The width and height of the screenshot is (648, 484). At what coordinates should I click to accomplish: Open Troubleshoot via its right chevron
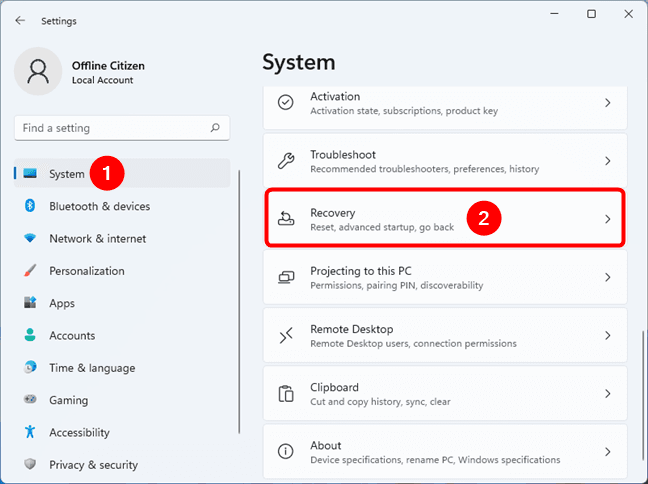(x=607, y=161)
